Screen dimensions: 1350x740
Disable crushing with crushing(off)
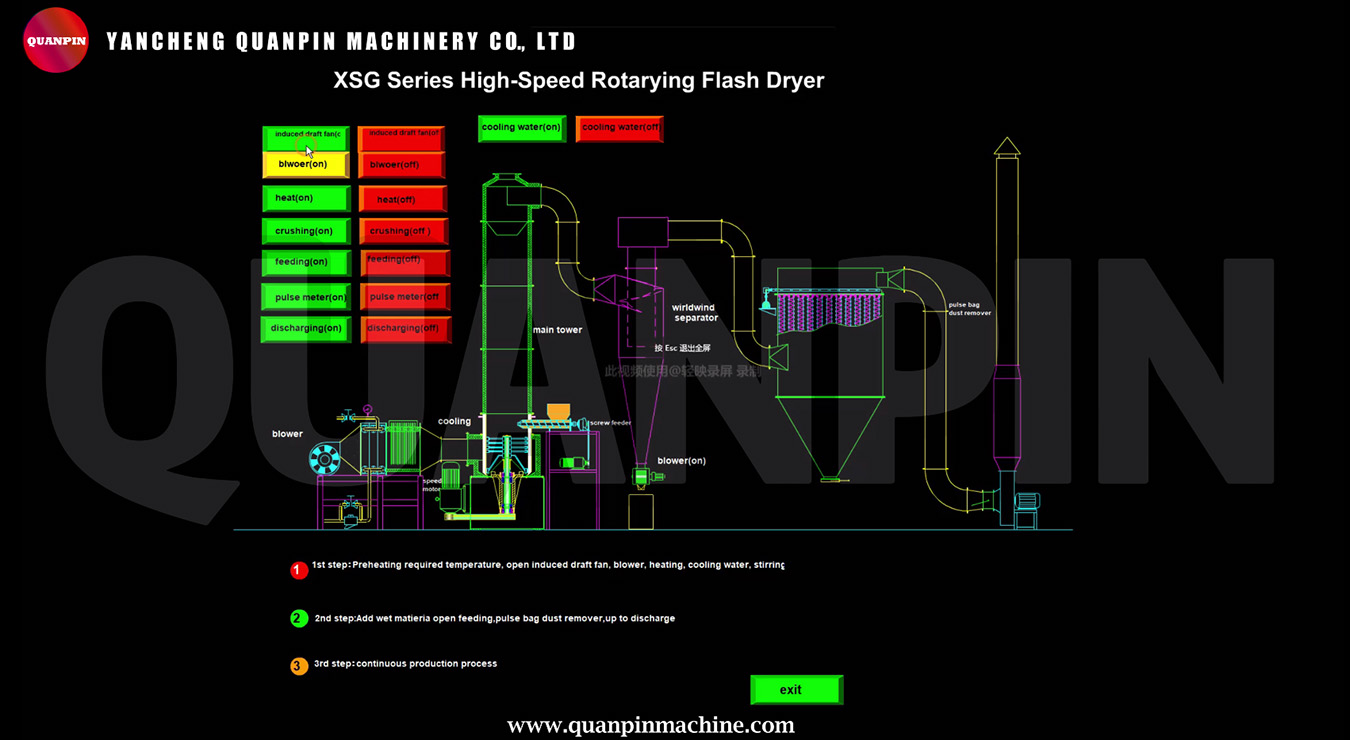403,231
